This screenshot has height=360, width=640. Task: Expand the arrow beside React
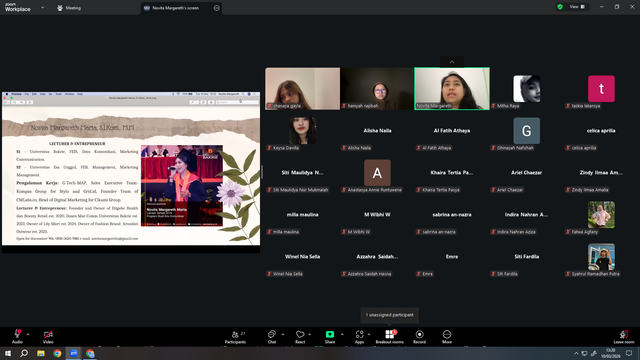tap(310, 334)
